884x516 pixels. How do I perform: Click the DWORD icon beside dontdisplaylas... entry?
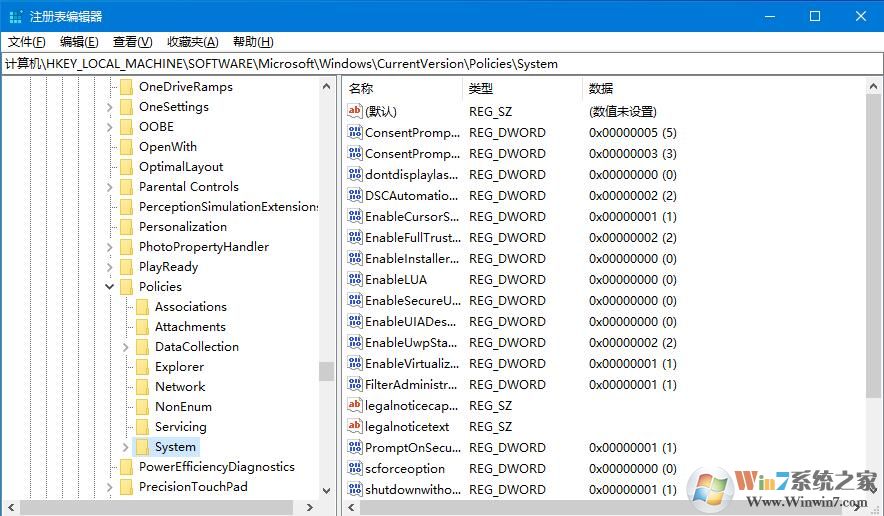tap(355, 174)
